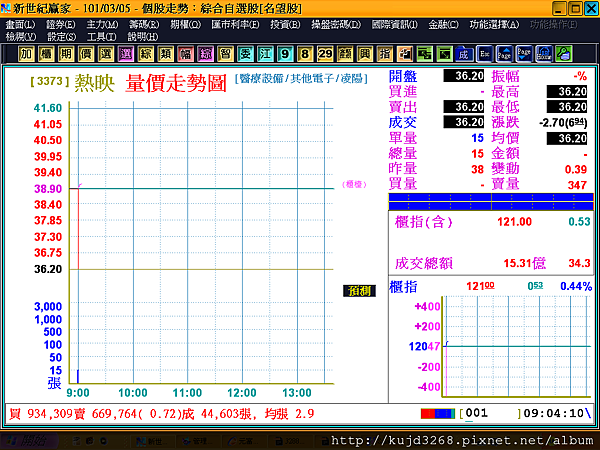Viewport: 600px width, 450px height.
Task: Open the 國際資訊(I) menu
Action: click(395, 24)
